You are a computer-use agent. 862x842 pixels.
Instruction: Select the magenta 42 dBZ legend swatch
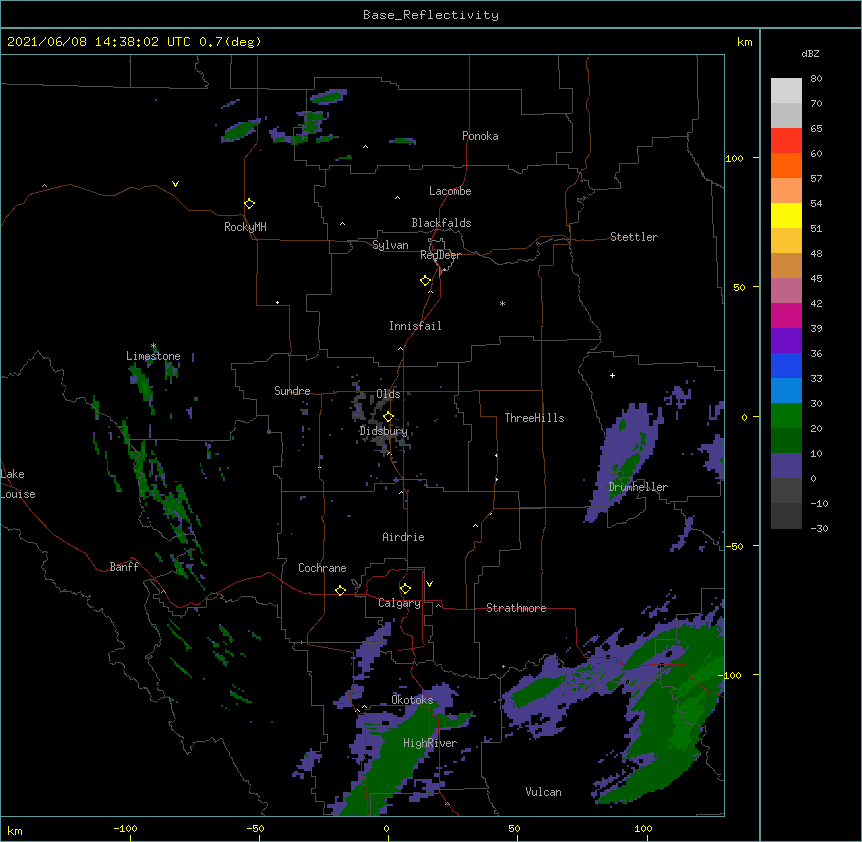point(786,315)
